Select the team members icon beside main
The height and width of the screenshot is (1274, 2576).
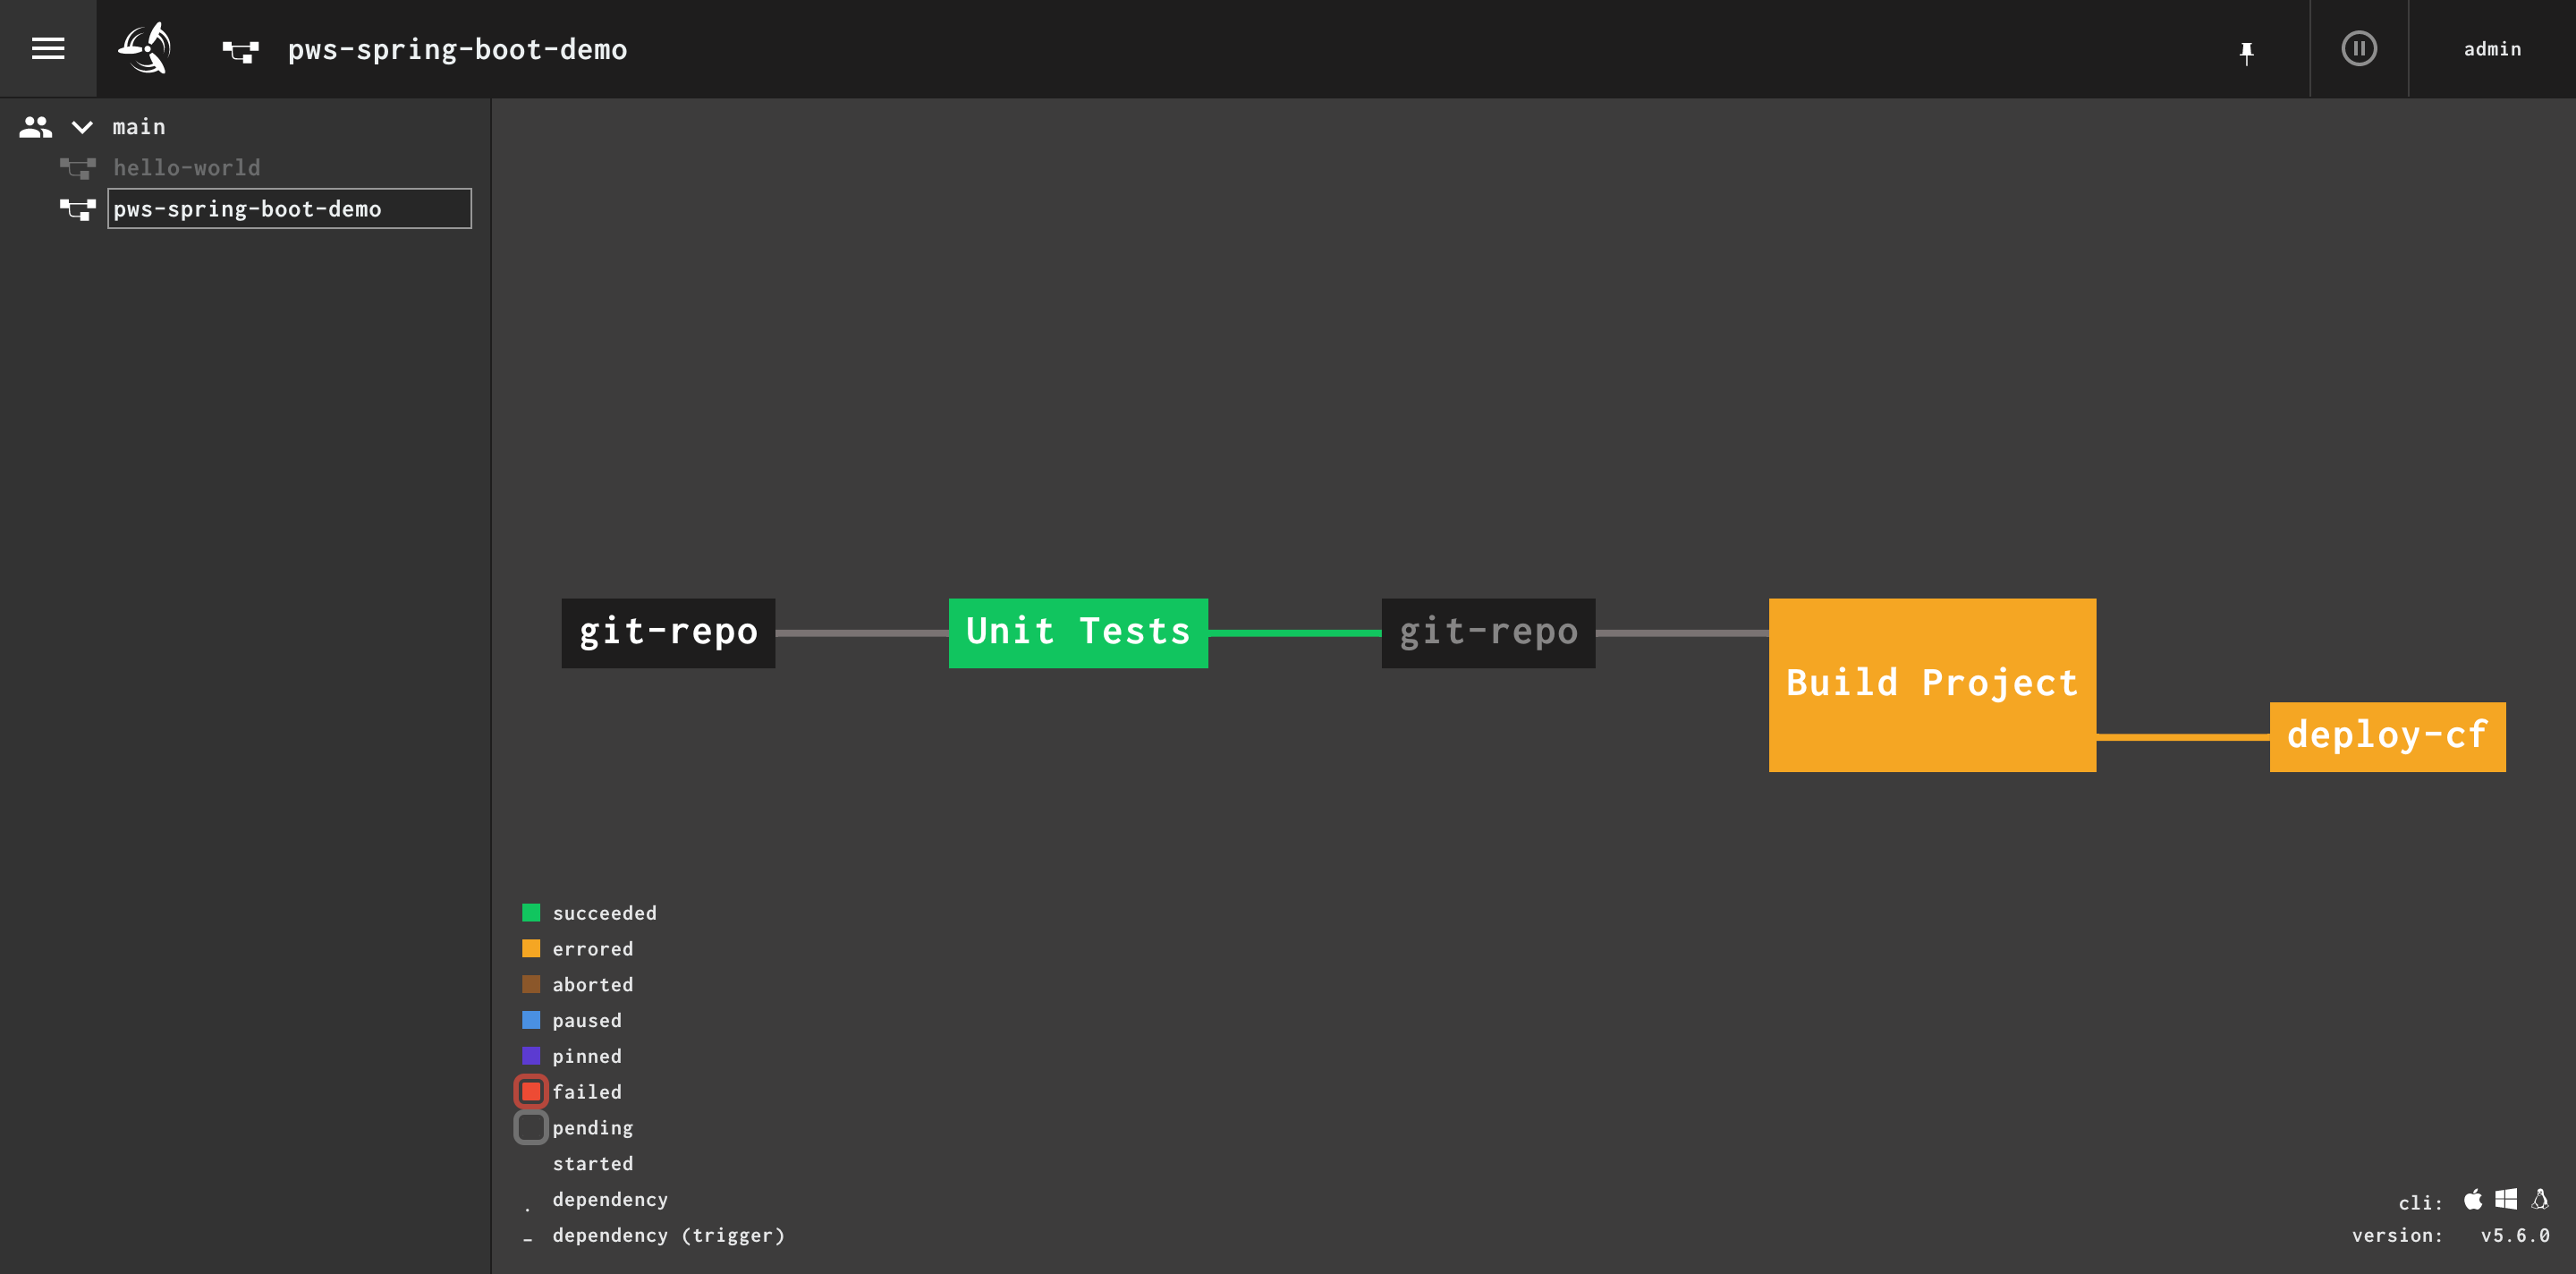pos(35,127)
